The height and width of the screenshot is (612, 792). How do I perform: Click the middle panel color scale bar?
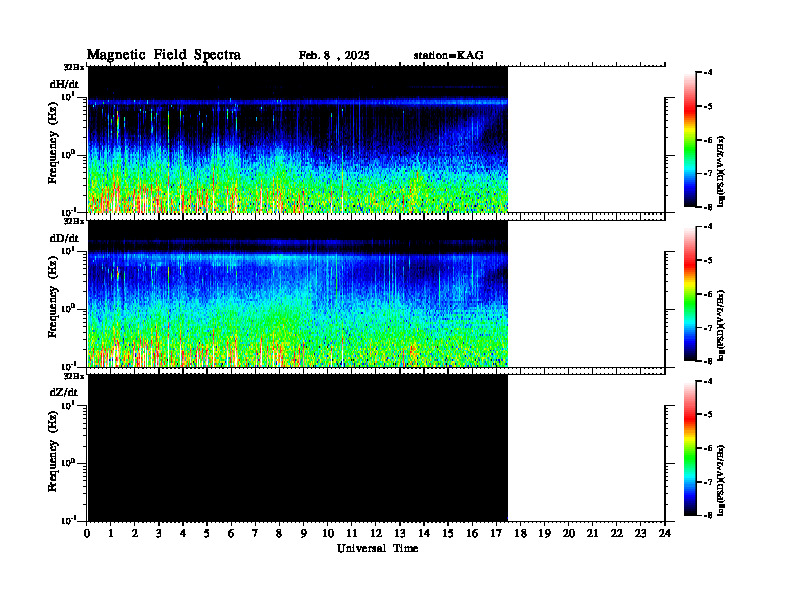pyautogui.click(x=690, y=294)
